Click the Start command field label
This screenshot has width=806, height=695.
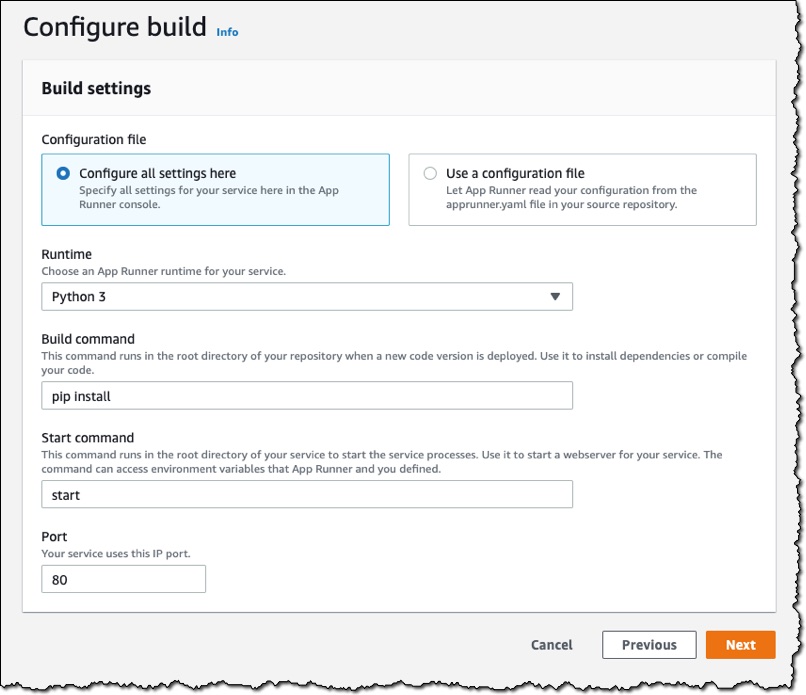coord(87,437)
